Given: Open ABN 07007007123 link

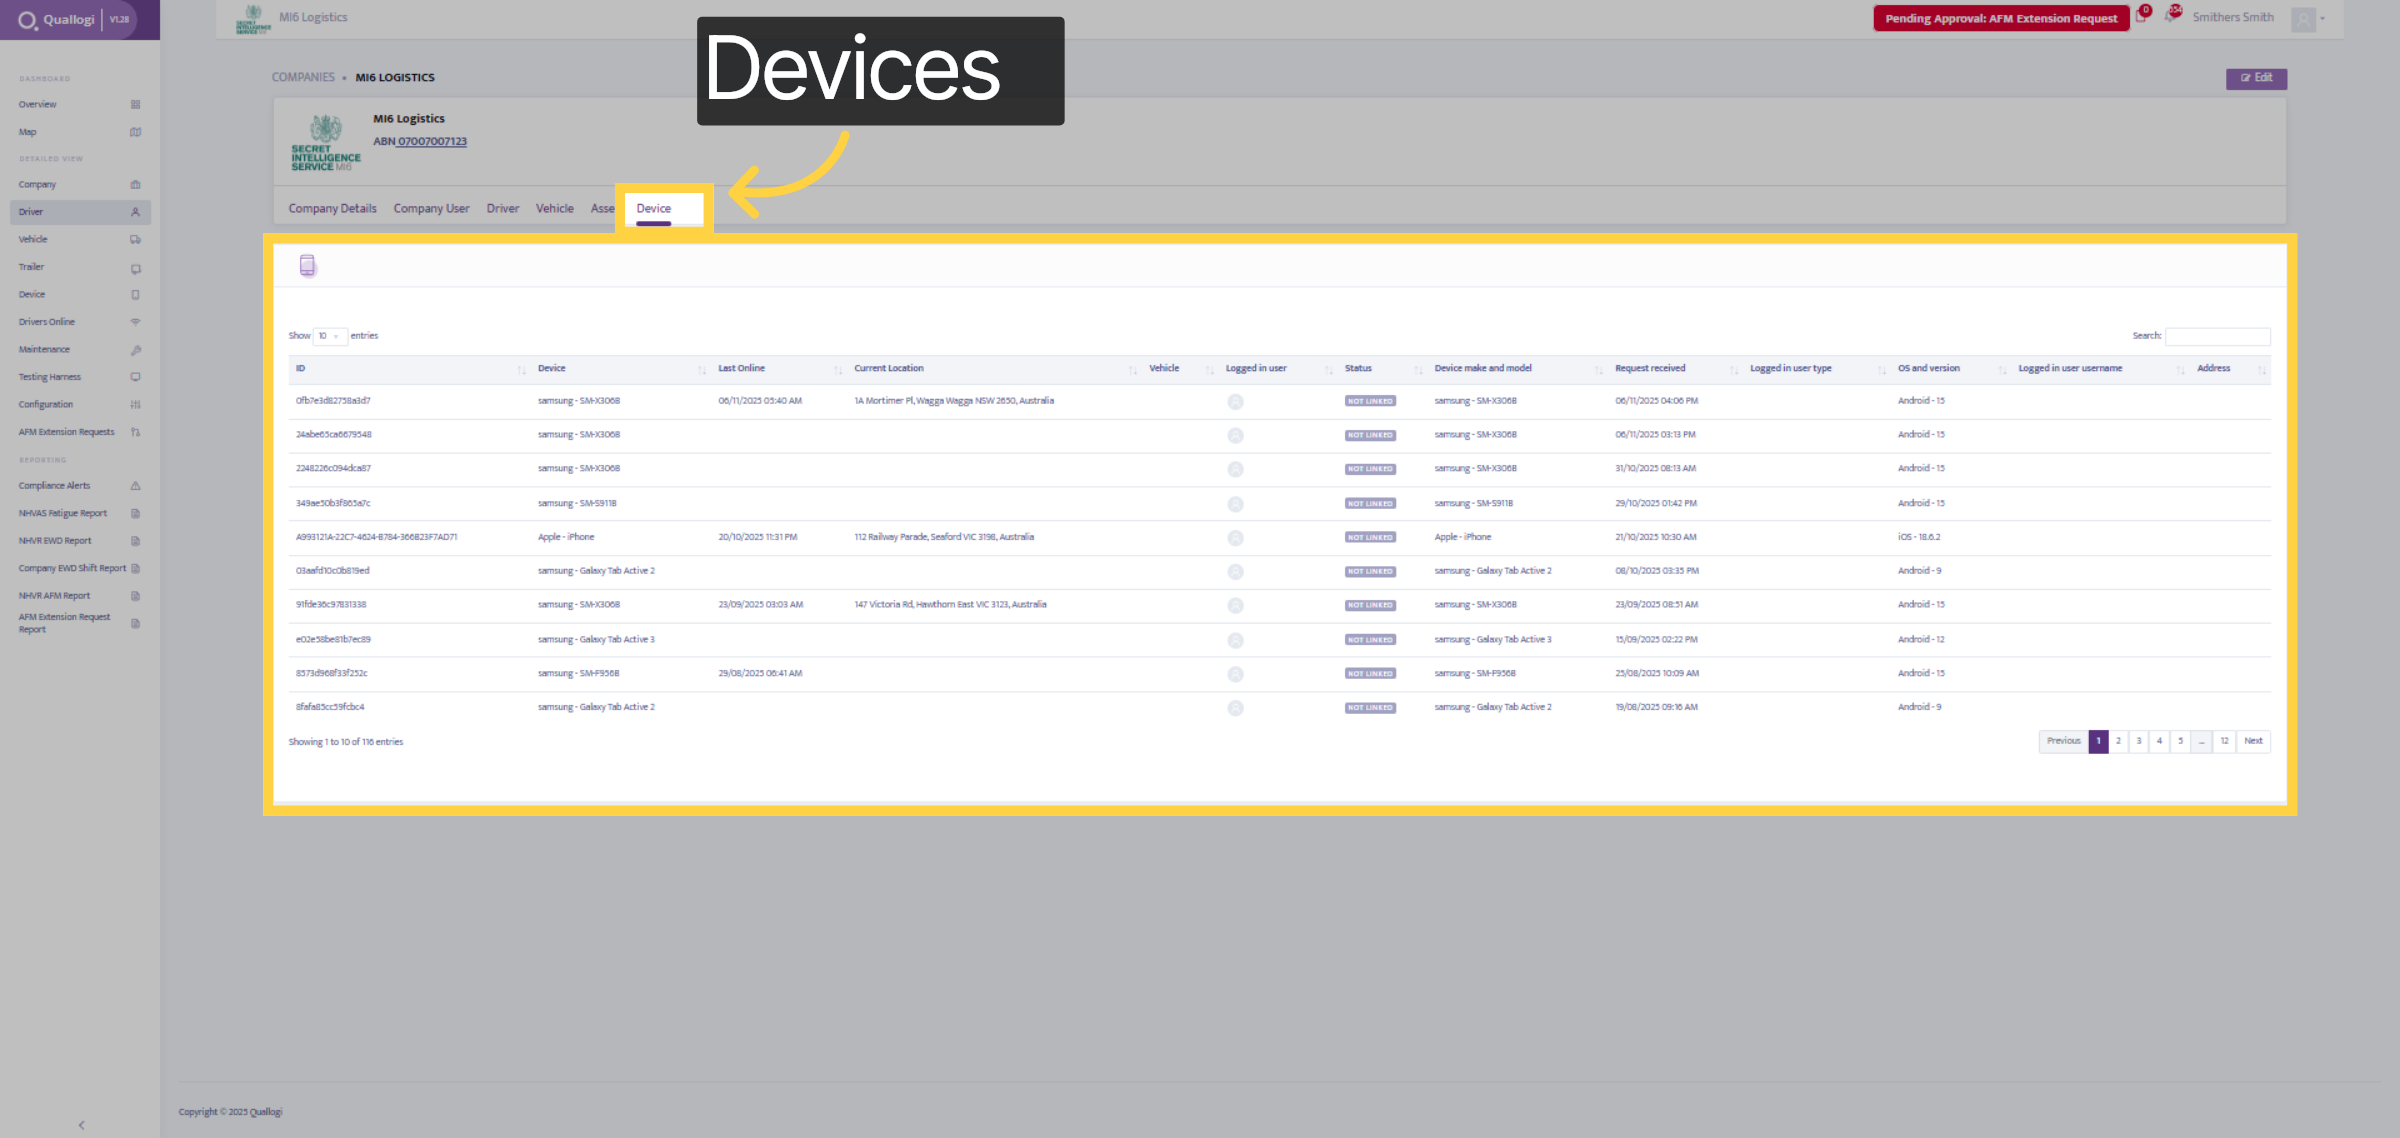Looking at the screenshot, I should 432,142.
